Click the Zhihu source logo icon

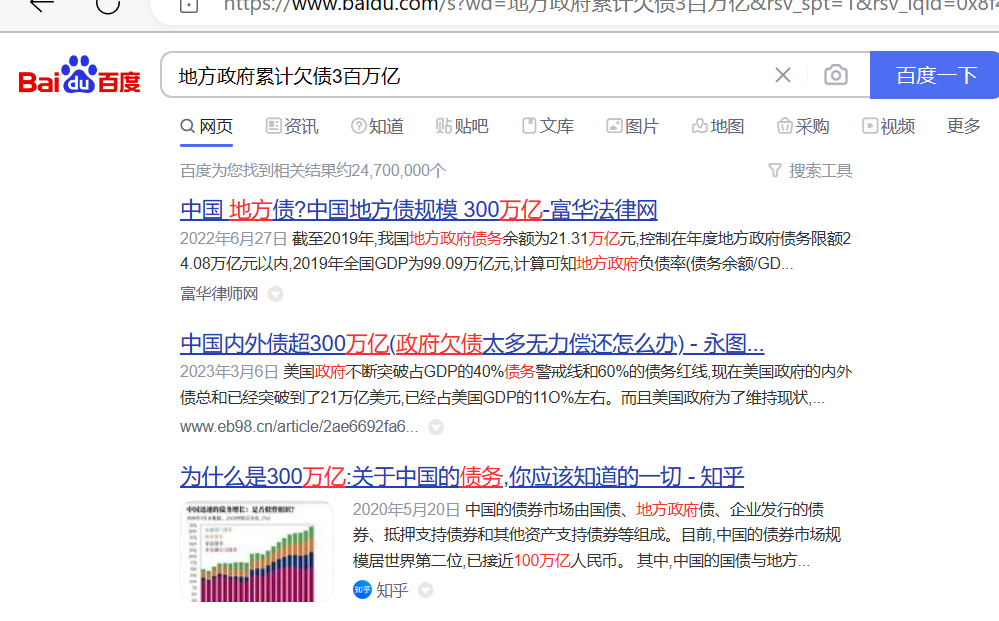[362, 590]
